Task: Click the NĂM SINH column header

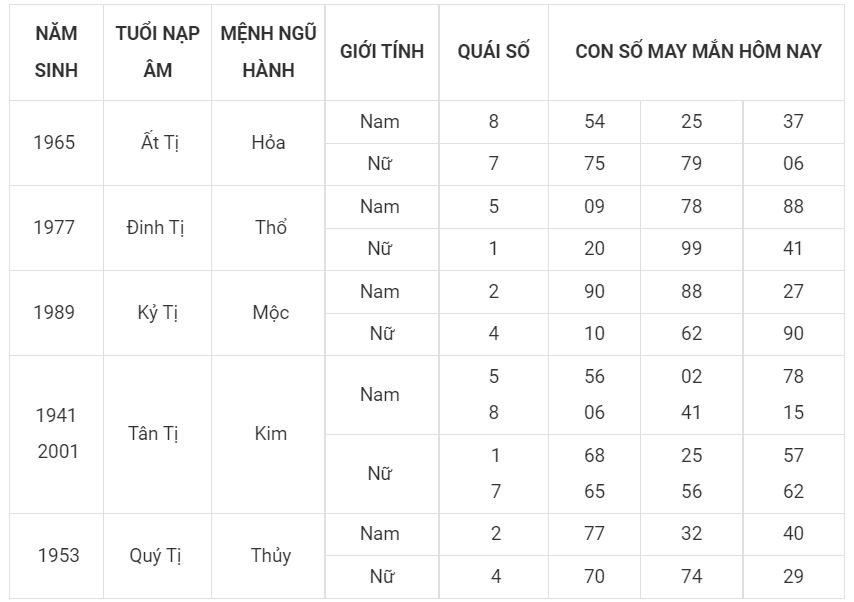Action: (56, 52)
